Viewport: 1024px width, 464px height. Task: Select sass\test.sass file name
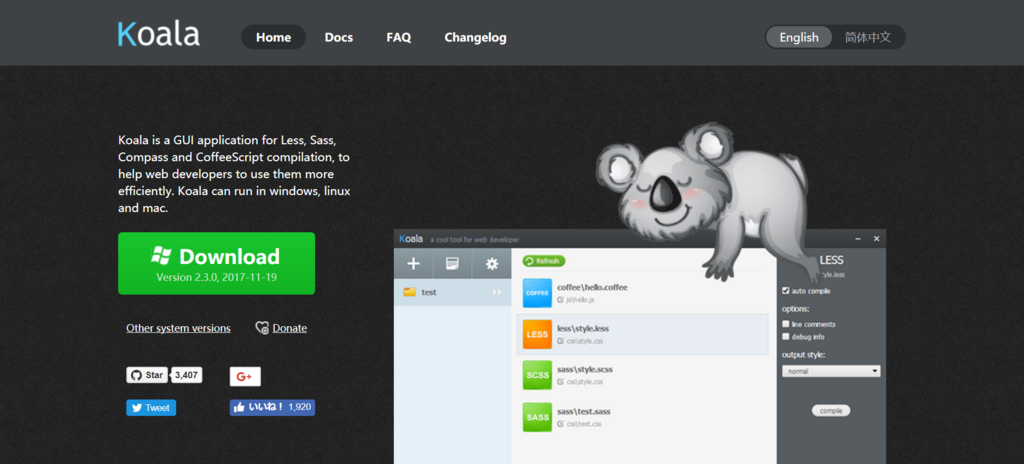(584, 411)
